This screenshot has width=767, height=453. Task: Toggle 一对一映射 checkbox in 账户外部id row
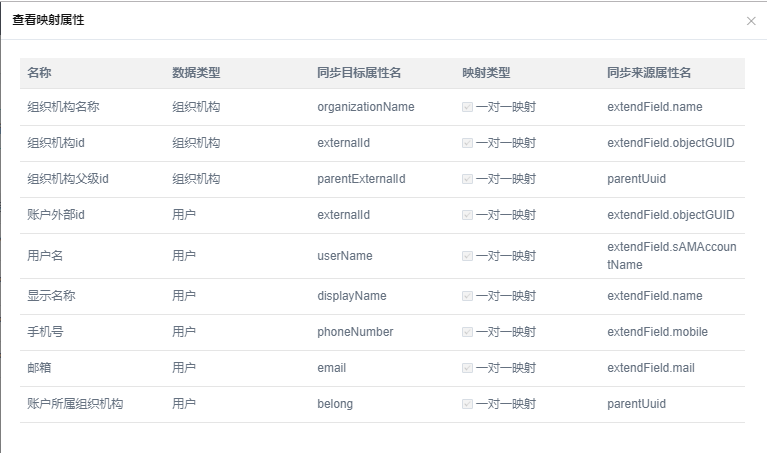(x=468, y=215)
